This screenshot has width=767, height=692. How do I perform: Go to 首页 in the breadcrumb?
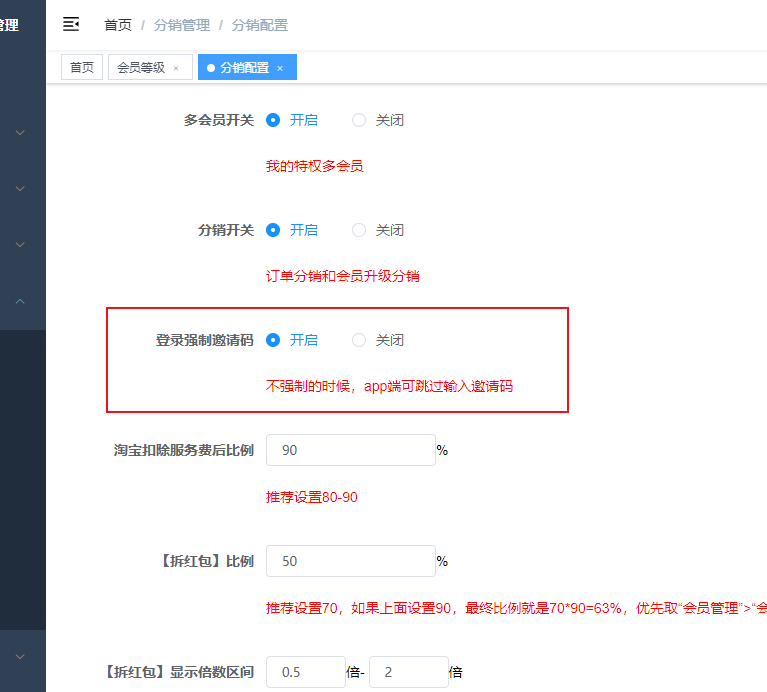[117, 25]
